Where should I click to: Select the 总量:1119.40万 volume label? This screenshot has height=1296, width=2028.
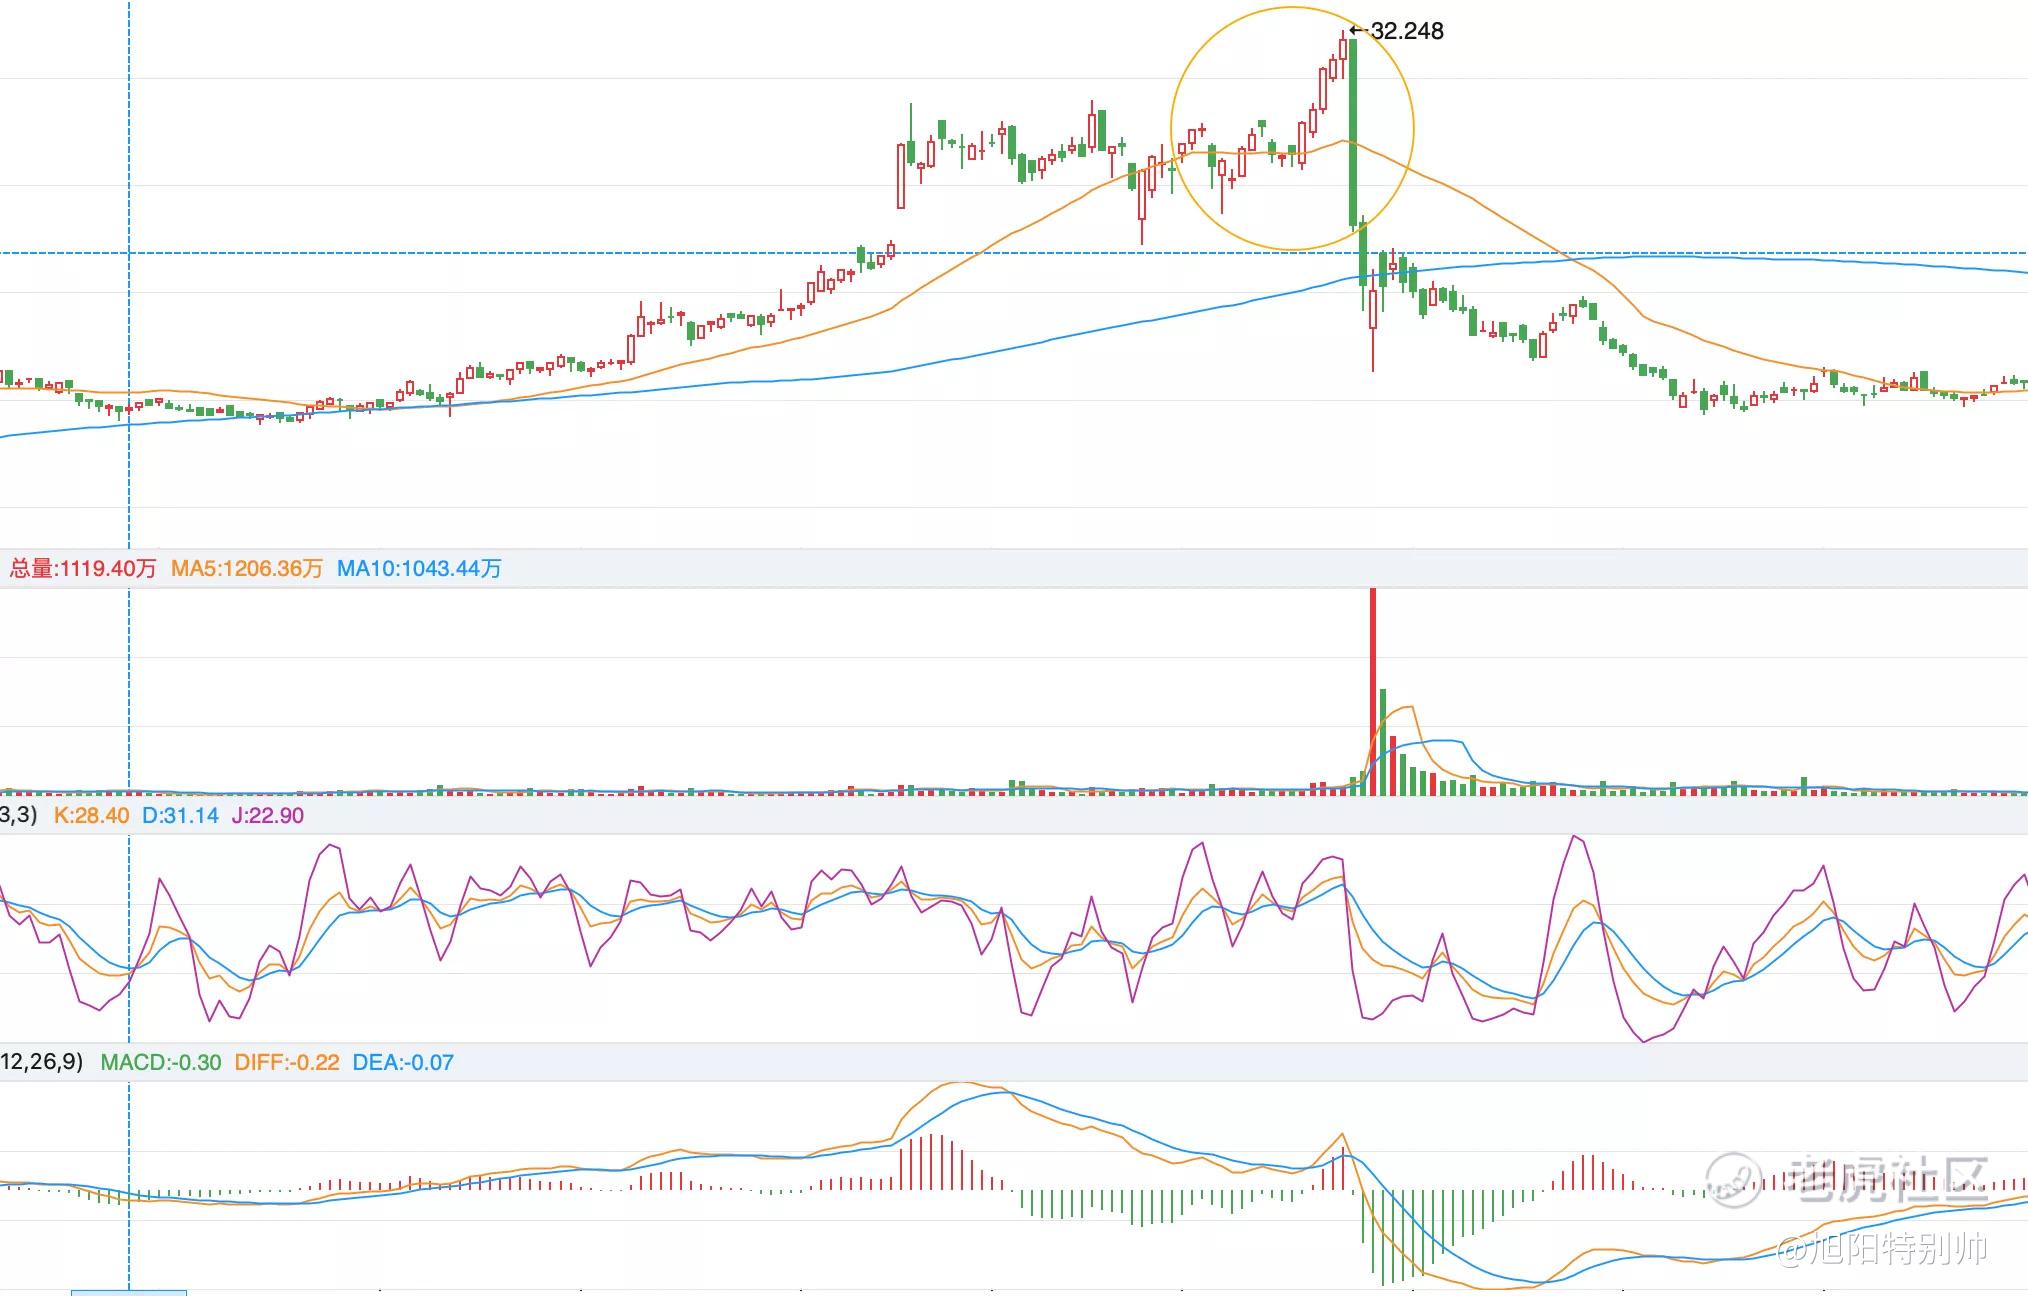(83, 569)
